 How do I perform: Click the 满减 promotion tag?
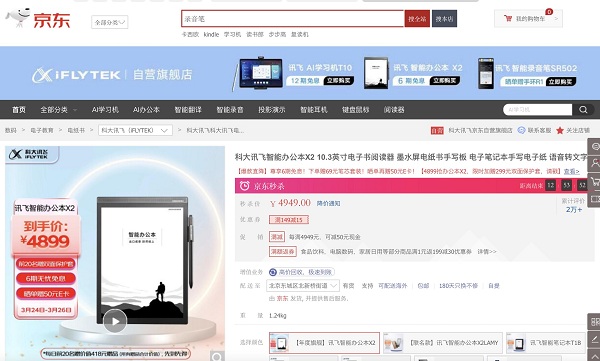pos(277,237)
